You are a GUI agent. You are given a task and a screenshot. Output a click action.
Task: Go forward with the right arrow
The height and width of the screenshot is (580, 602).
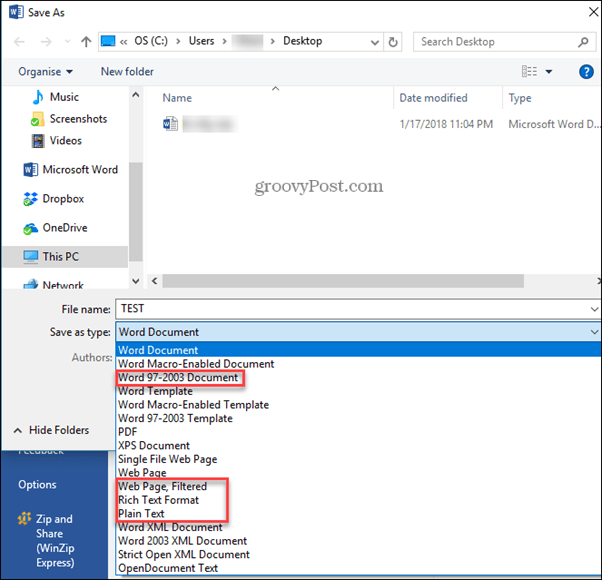[x=46, y=41]
